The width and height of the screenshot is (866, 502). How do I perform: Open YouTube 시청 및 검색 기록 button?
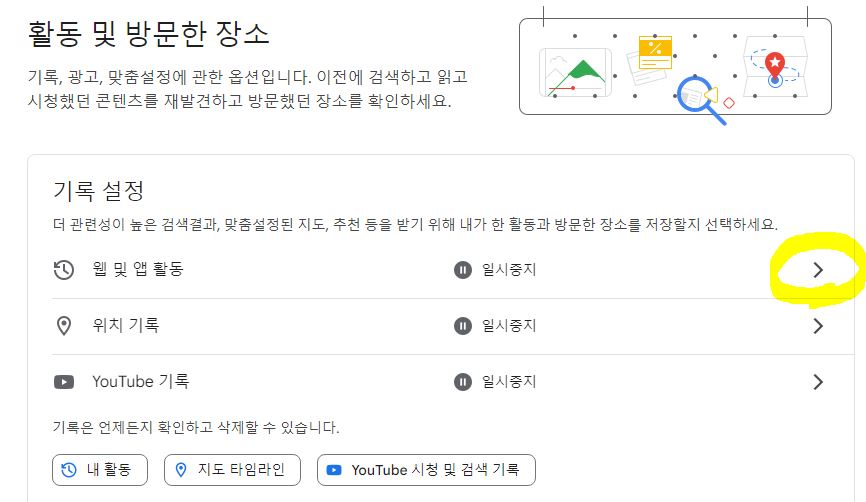pyautogui.click(x=426, y=470)
